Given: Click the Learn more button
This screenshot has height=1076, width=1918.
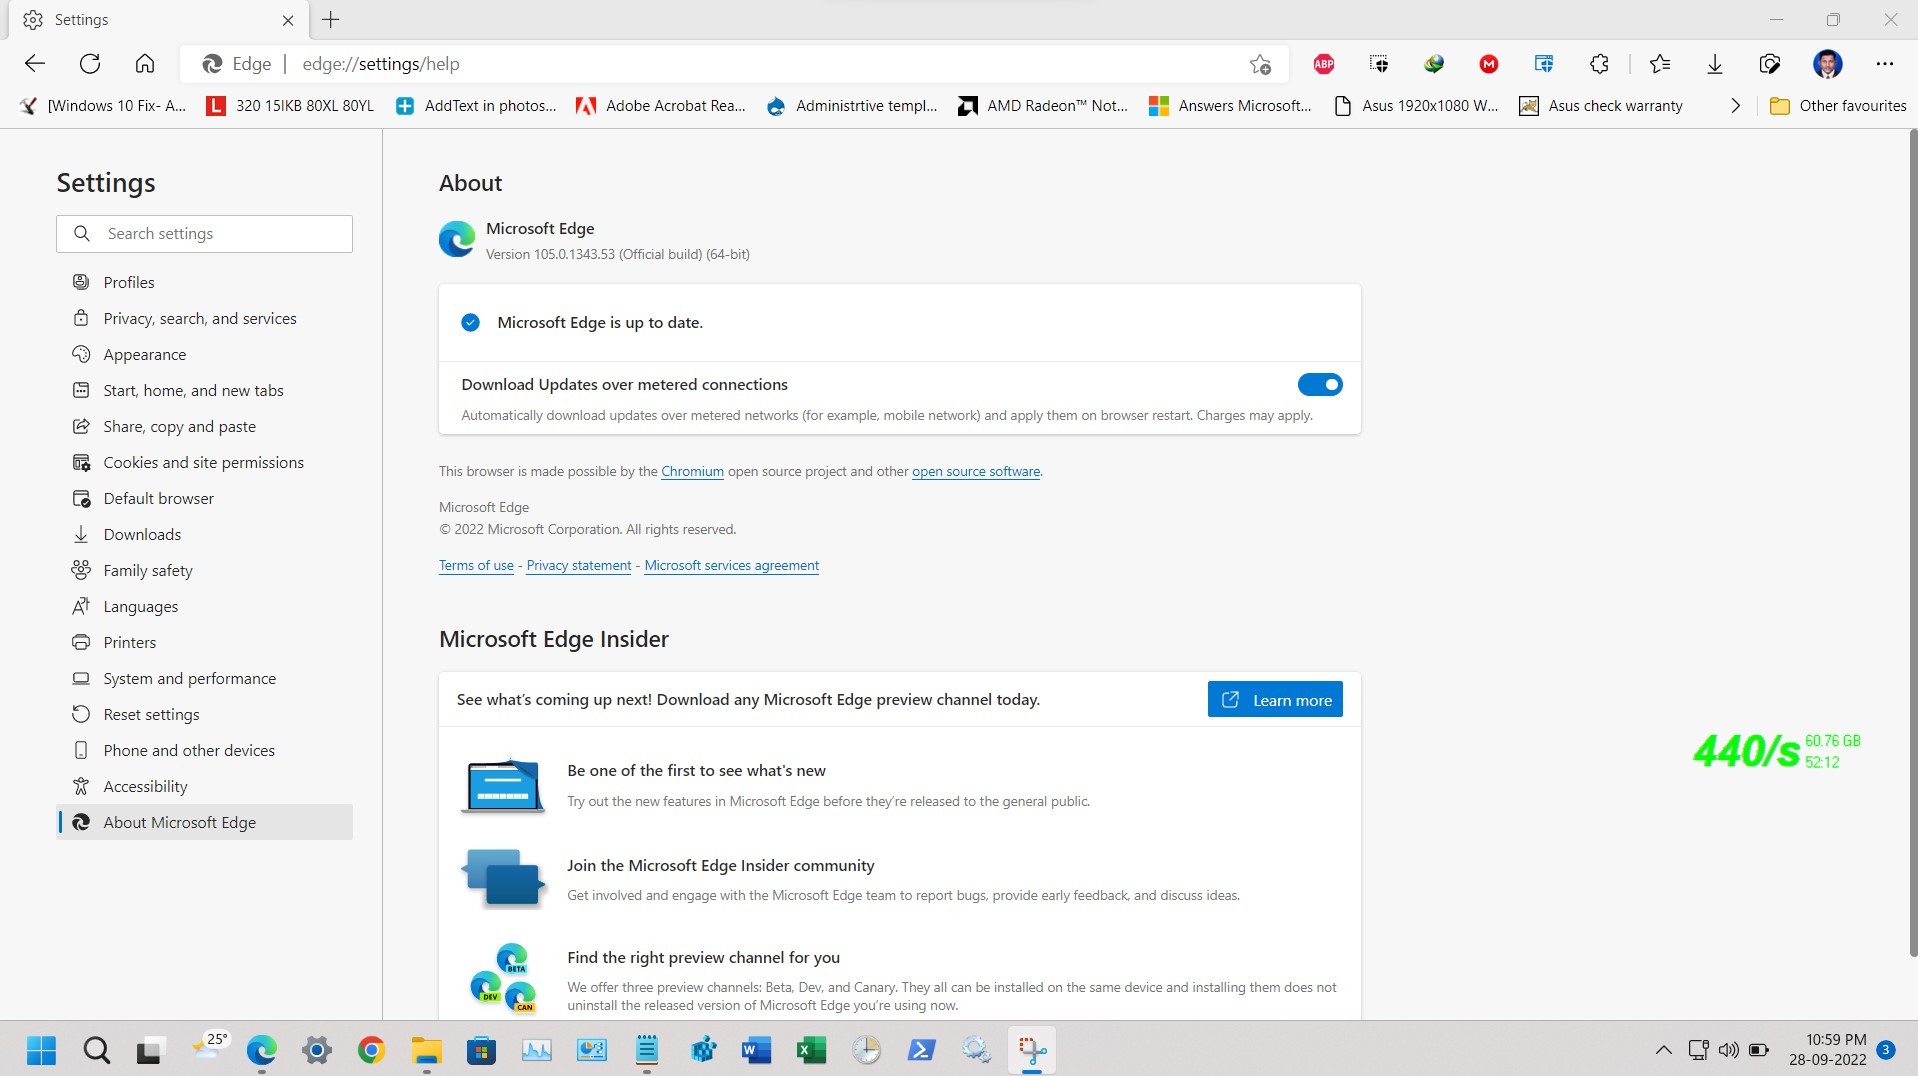Looking at the screenshot, I should coord(1275,699).
